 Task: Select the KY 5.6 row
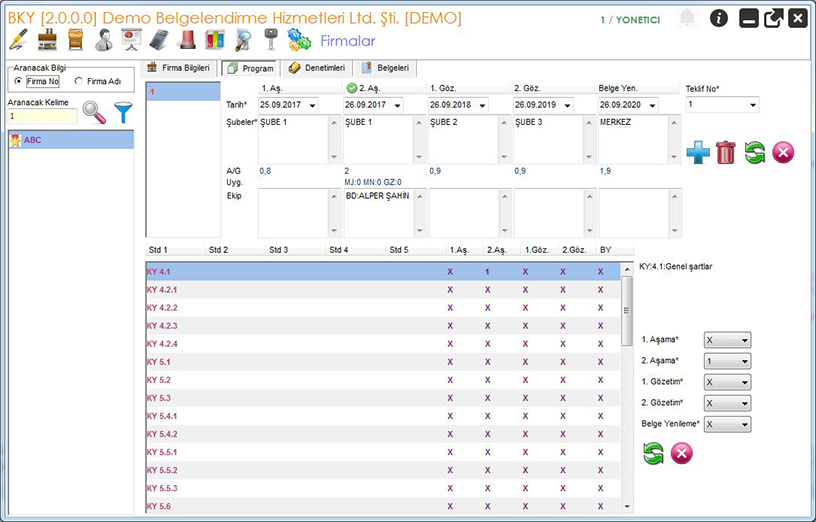point(383,506)
